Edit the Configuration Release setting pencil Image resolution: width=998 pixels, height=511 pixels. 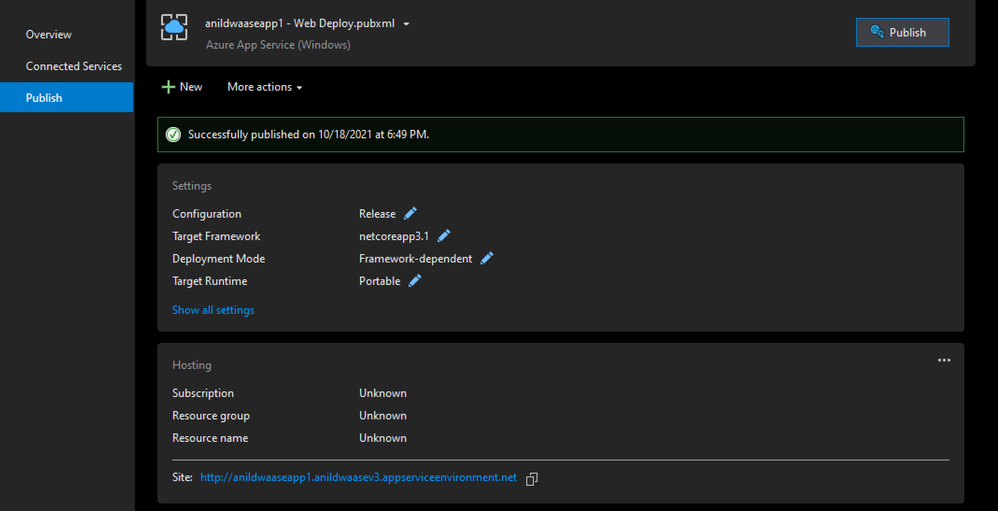(411, 213)
